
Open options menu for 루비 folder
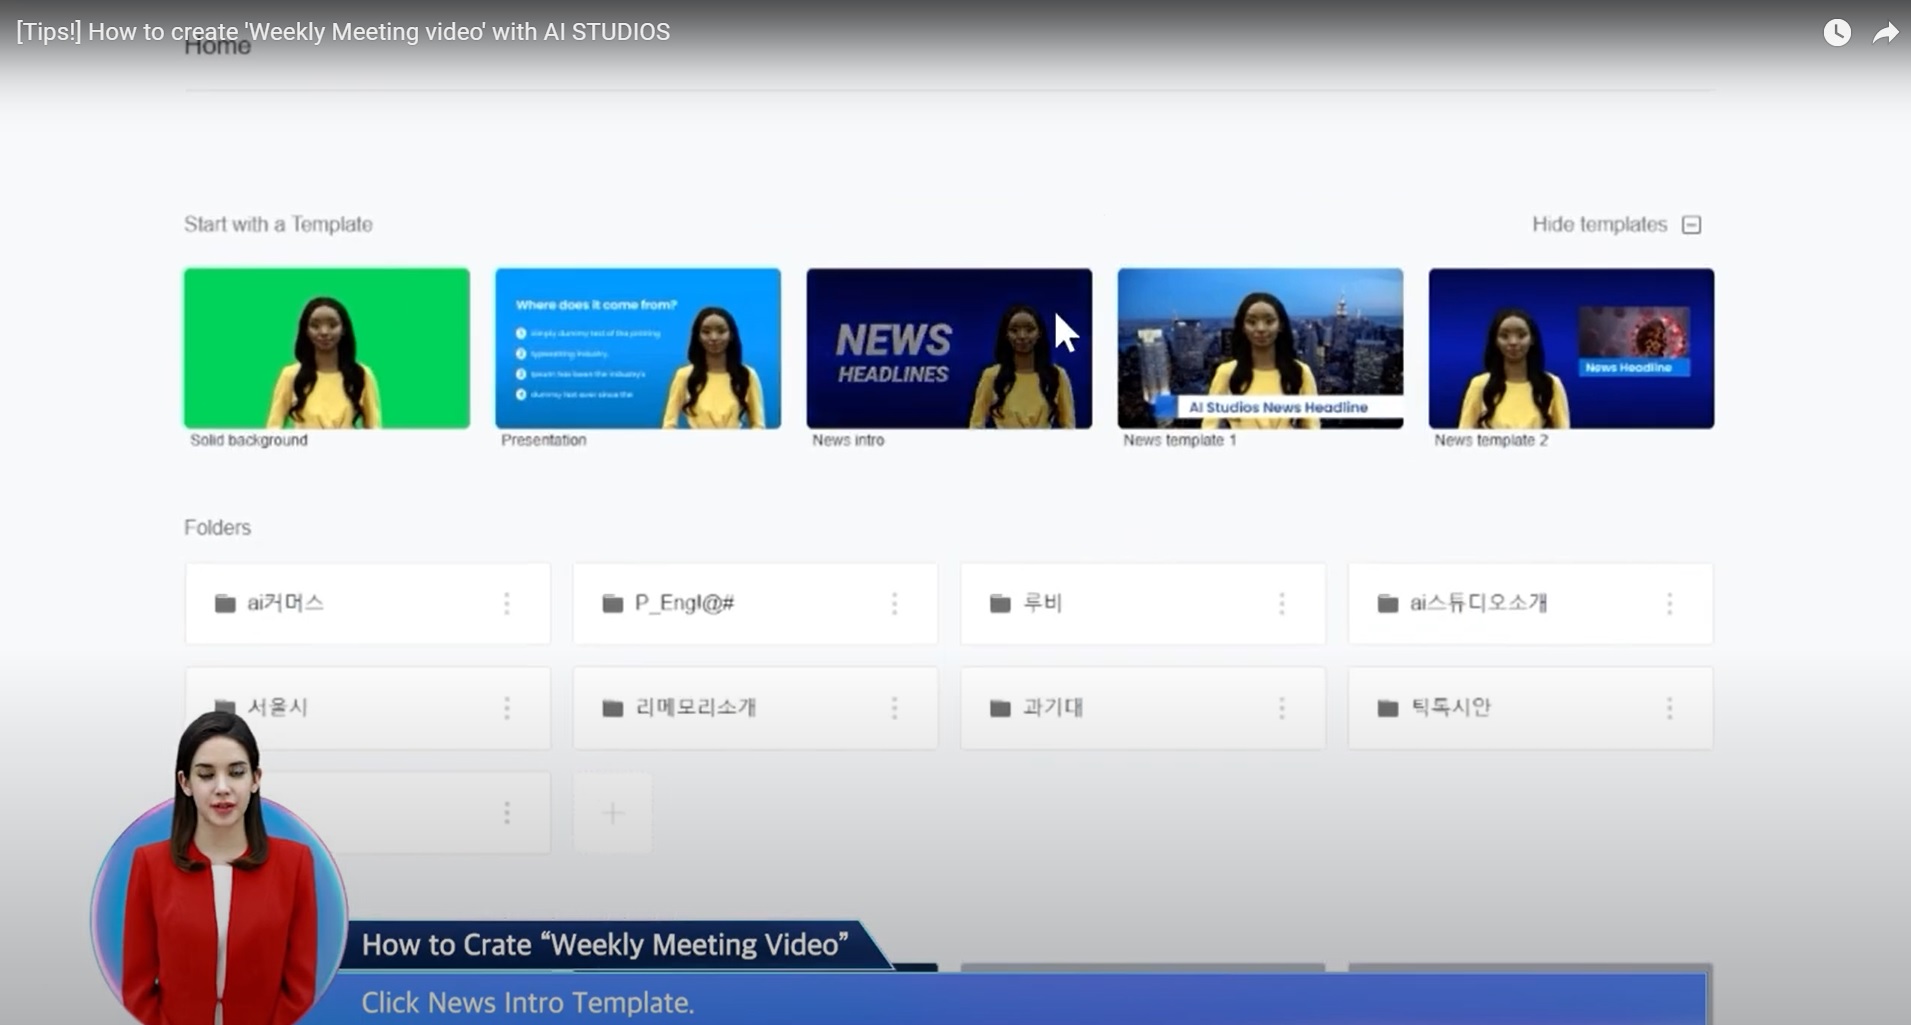[x=1282, y=603]
